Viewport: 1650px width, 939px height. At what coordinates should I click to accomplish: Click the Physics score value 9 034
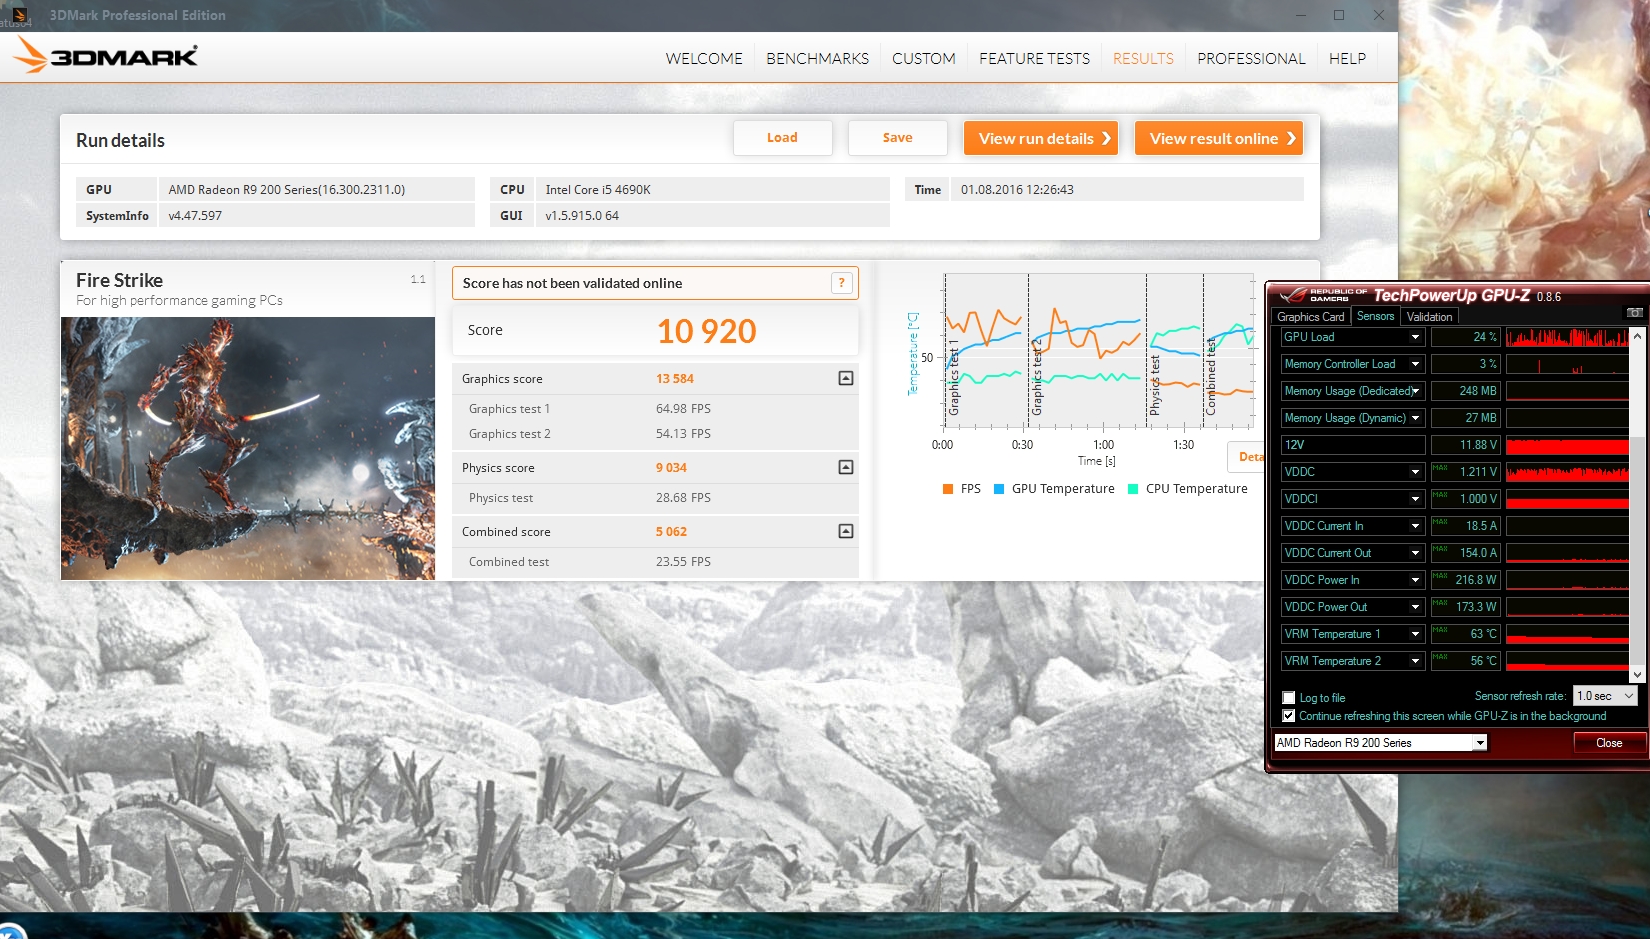tap(671, 468)
